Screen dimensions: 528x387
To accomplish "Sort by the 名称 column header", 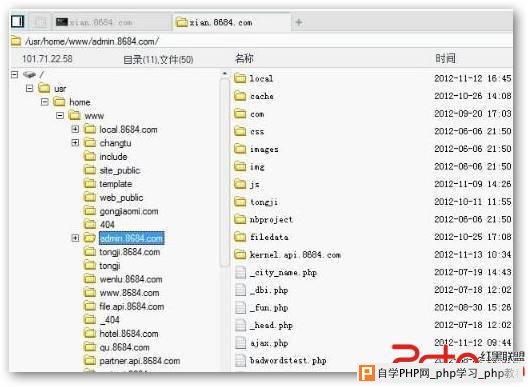I will pyautogui.click(x=244, y=58).
